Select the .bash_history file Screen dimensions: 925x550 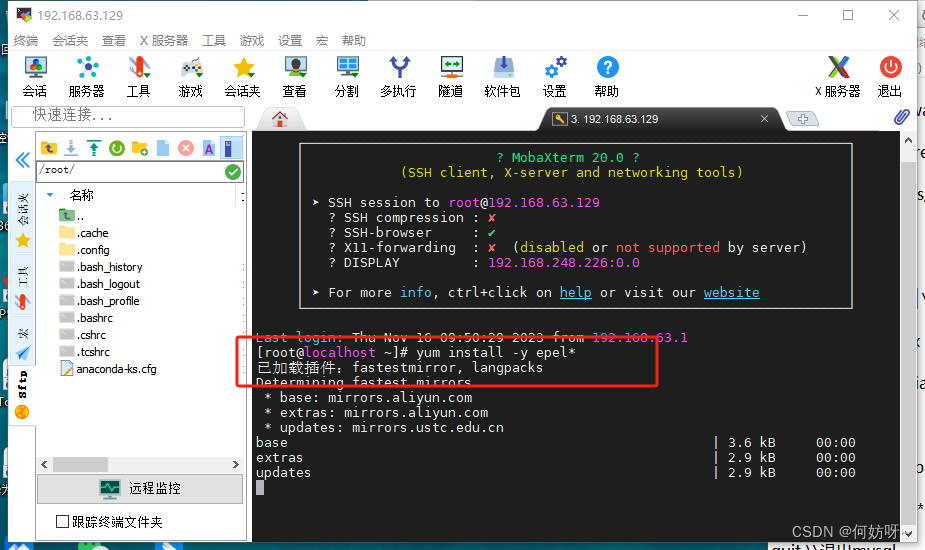pyautogui.click(x=101, y=267)
